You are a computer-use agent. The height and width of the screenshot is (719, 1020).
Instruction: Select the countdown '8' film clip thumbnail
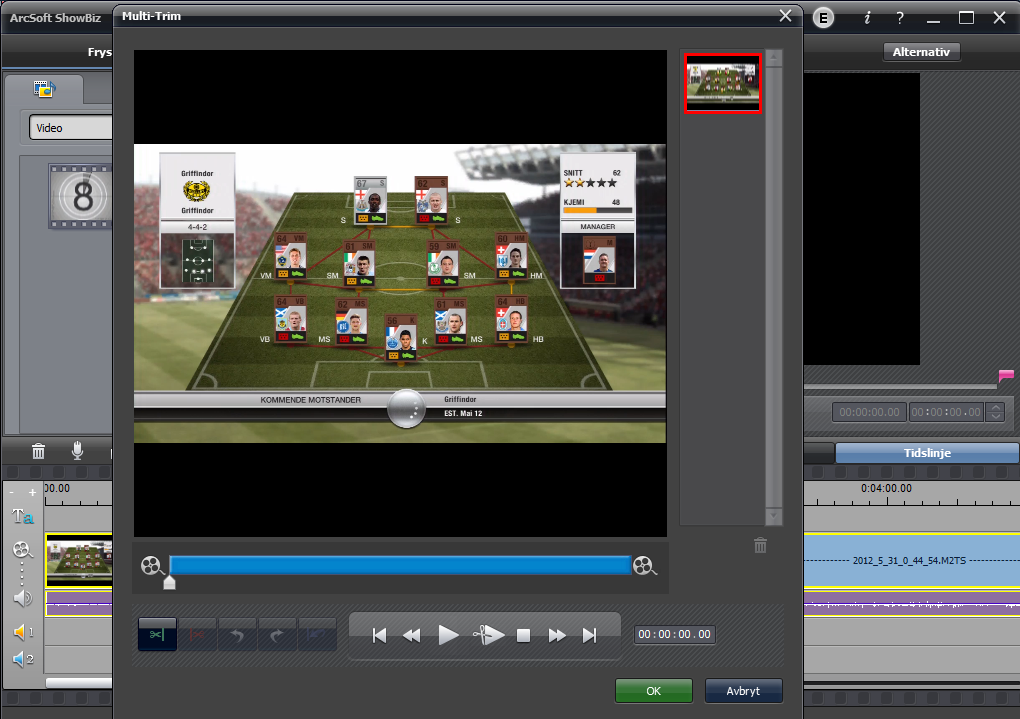point(81,197)
